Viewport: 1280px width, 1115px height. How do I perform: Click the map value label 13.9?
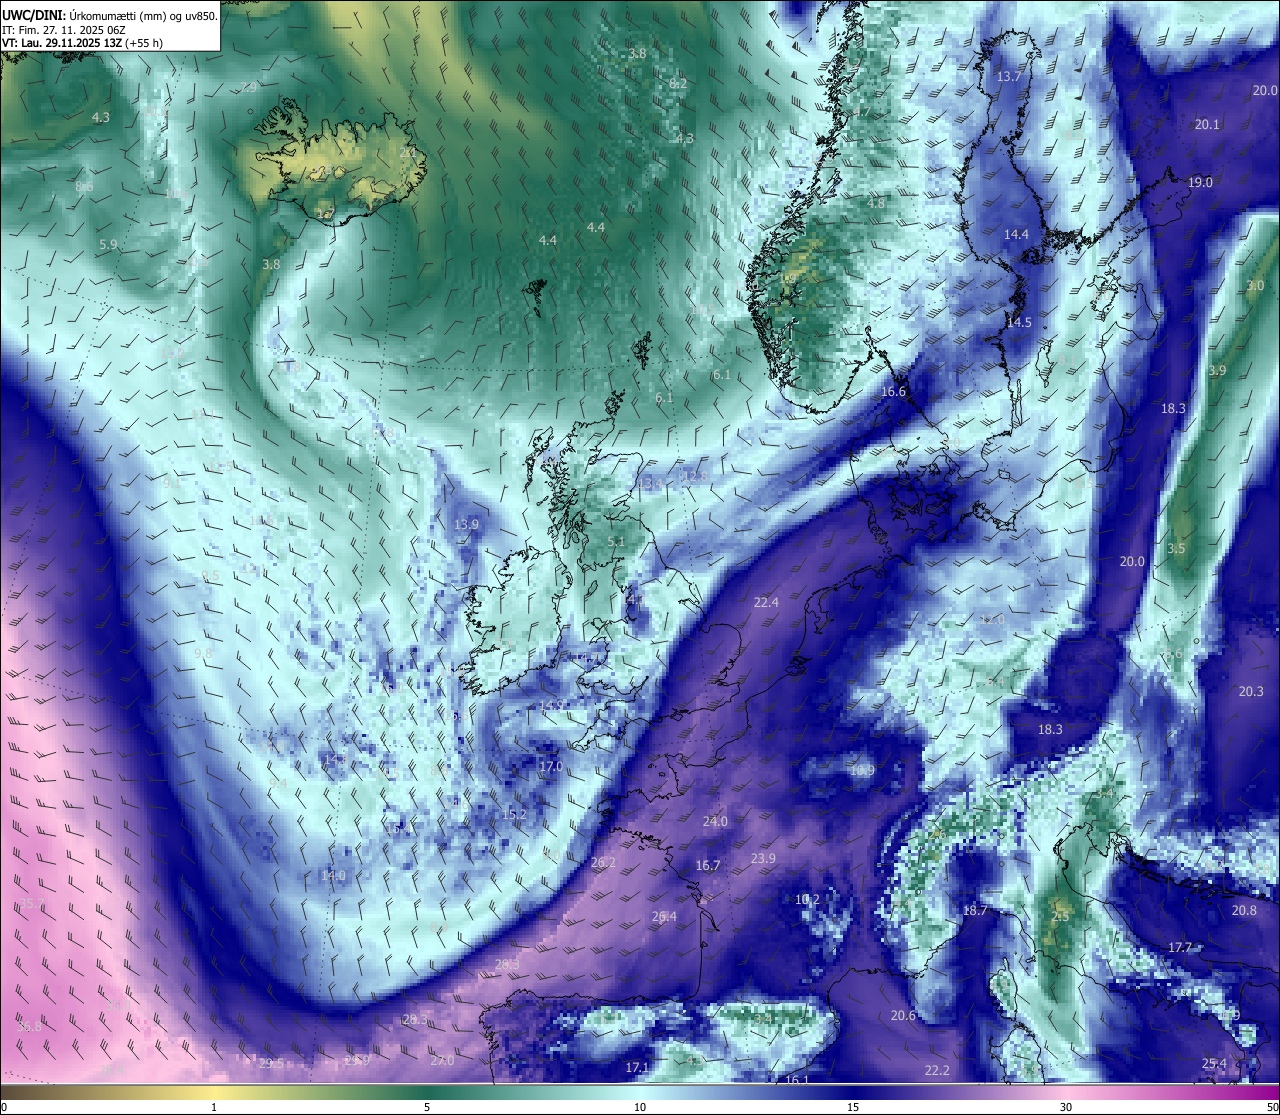click(466, 524)
